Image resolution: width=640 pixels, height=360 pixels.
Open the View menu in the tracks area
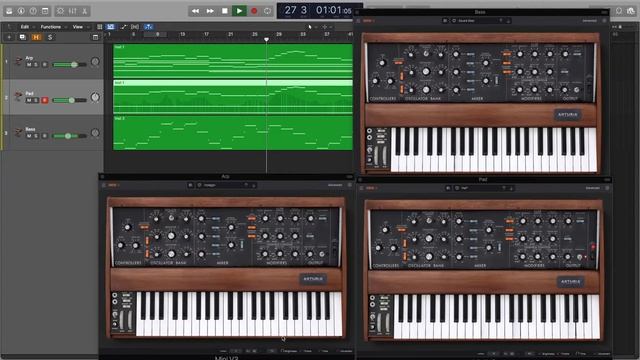(78, 27)
